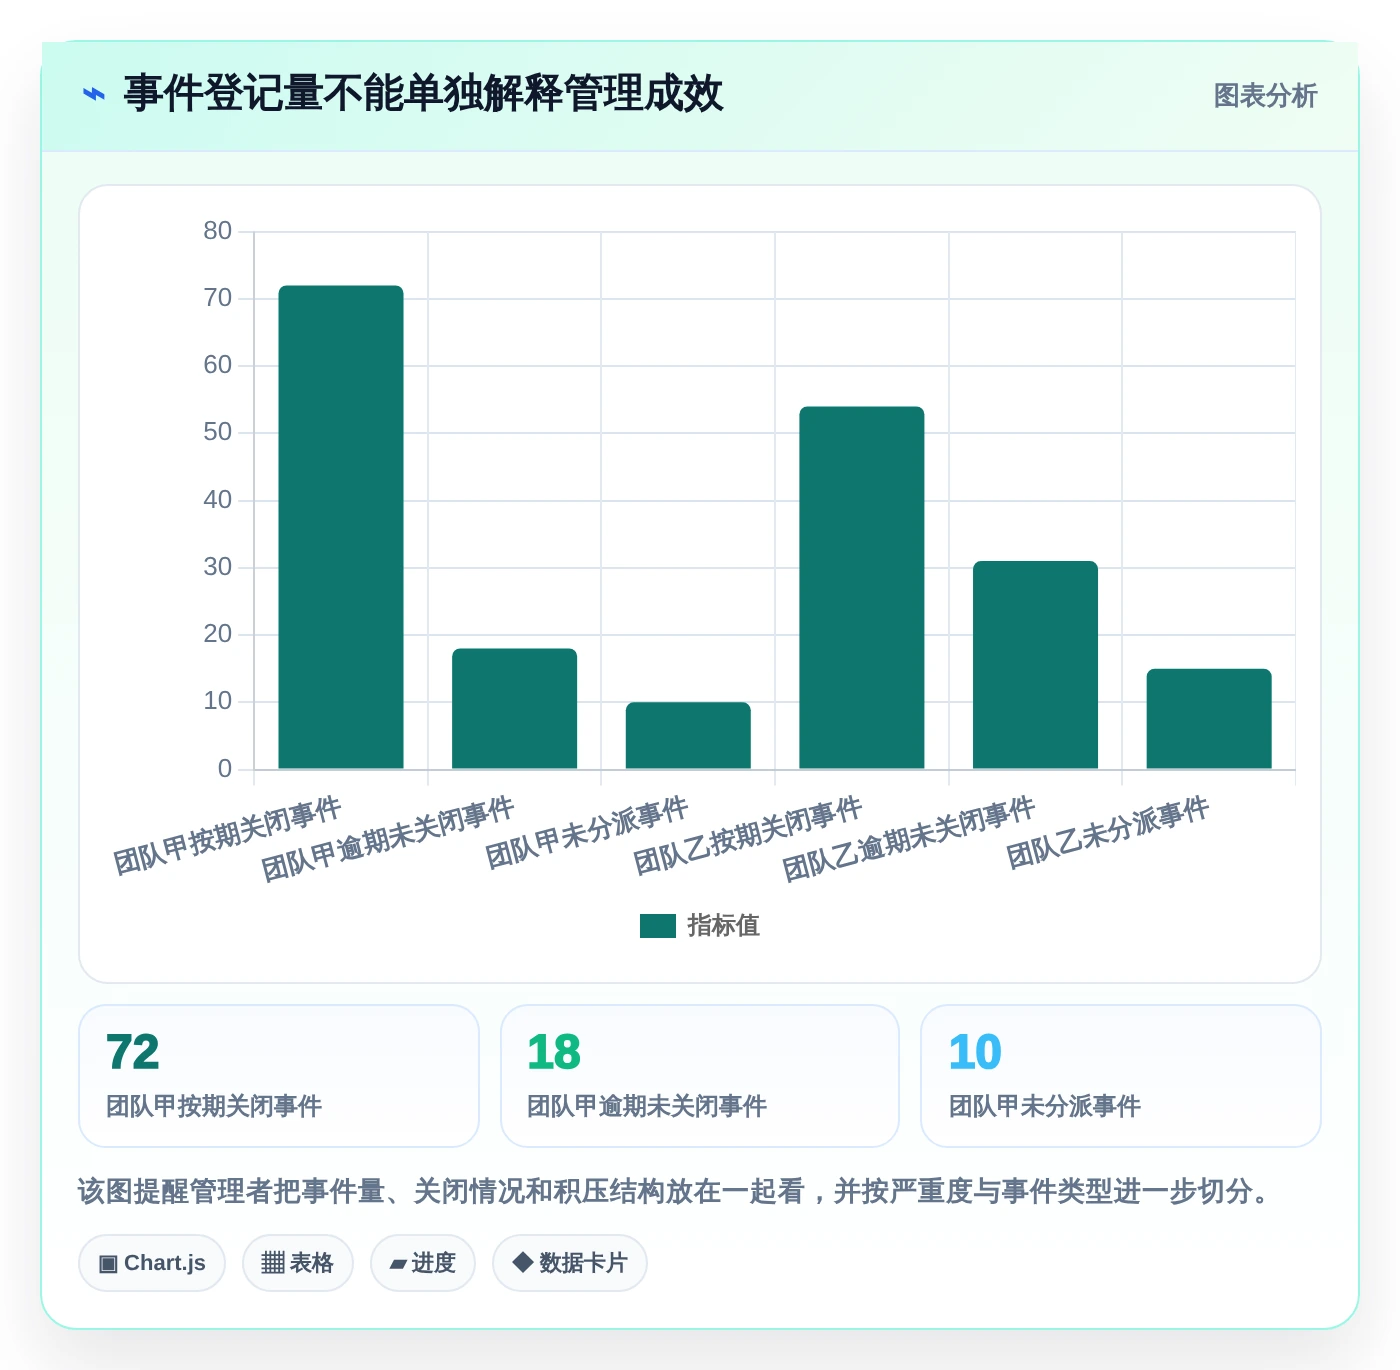Click x-axis label 团队乙未分派事件
Screen dimensions: 1400x1370
pyautogui.click(x=1108, y=833)
